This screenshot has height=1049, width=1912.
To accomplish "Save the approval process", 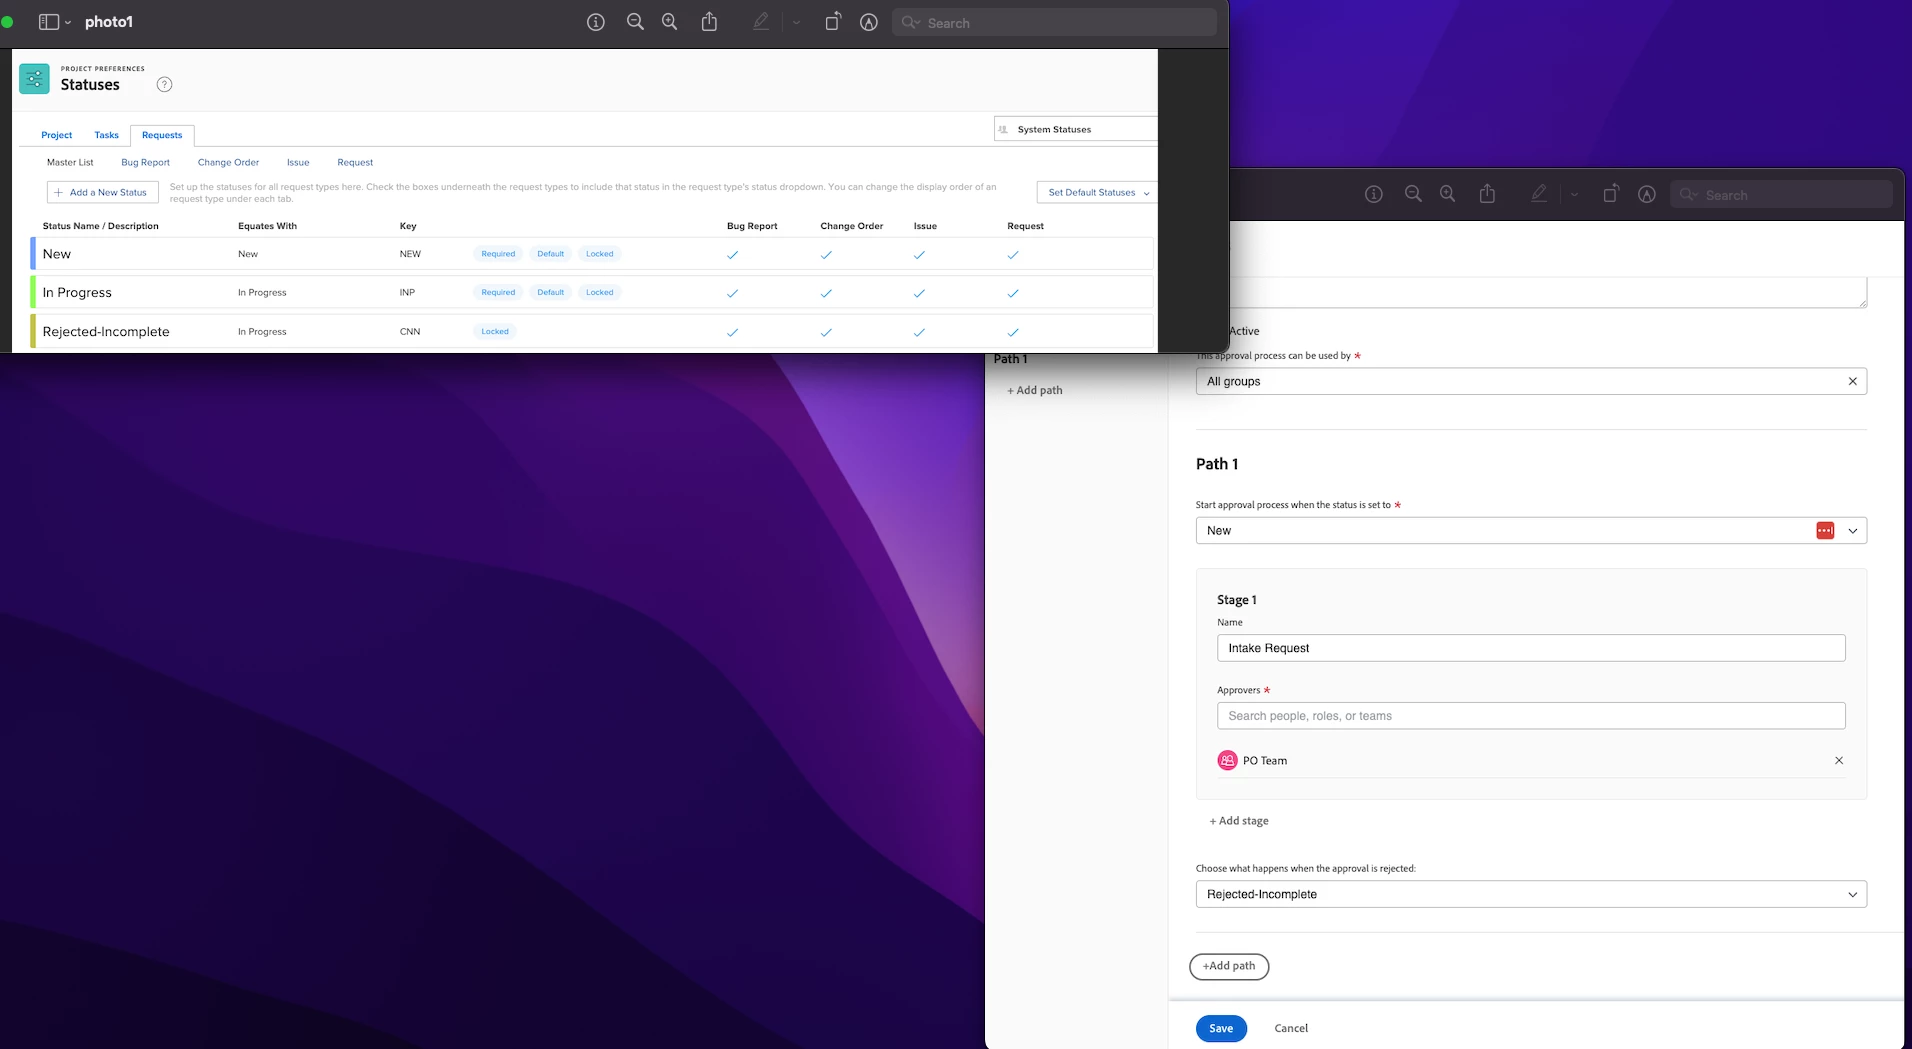I will click(1221, 1028).
